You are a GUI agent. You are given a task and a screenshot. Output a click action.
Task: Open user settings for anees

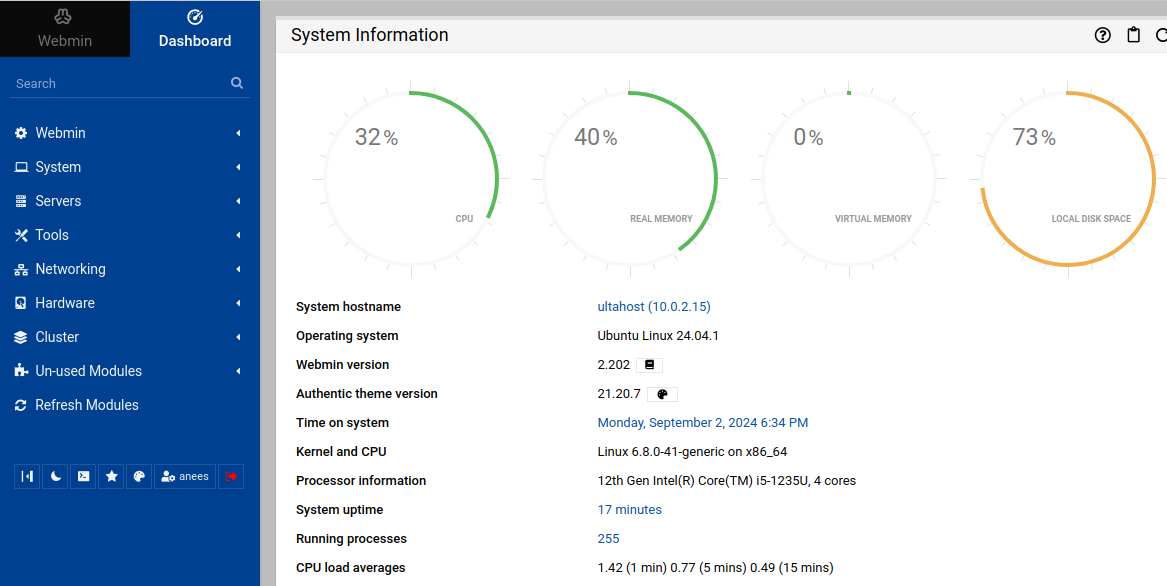(x=184, y=476)
